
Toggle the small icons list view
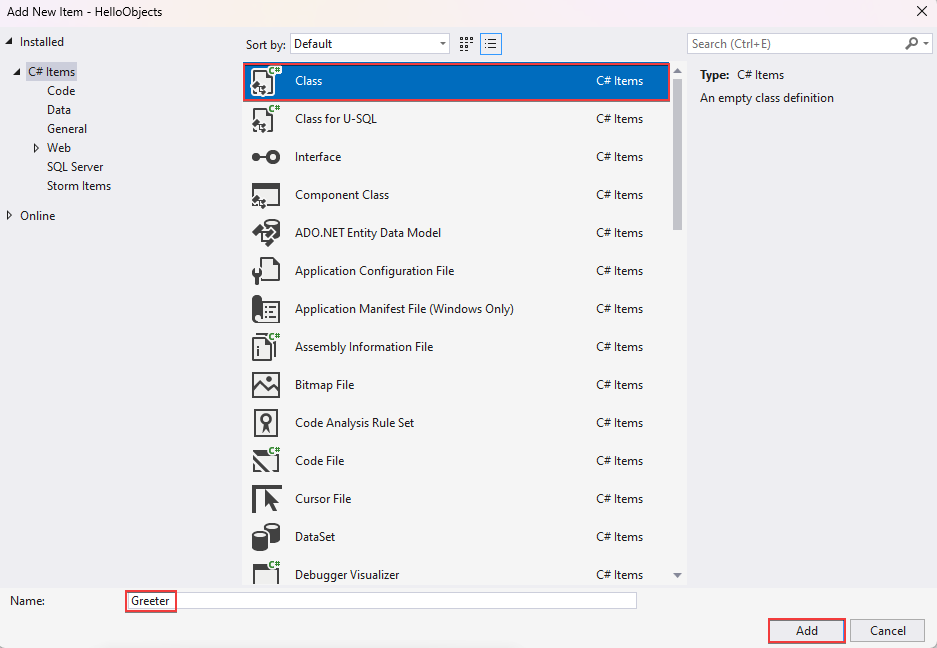click(490, 44)
